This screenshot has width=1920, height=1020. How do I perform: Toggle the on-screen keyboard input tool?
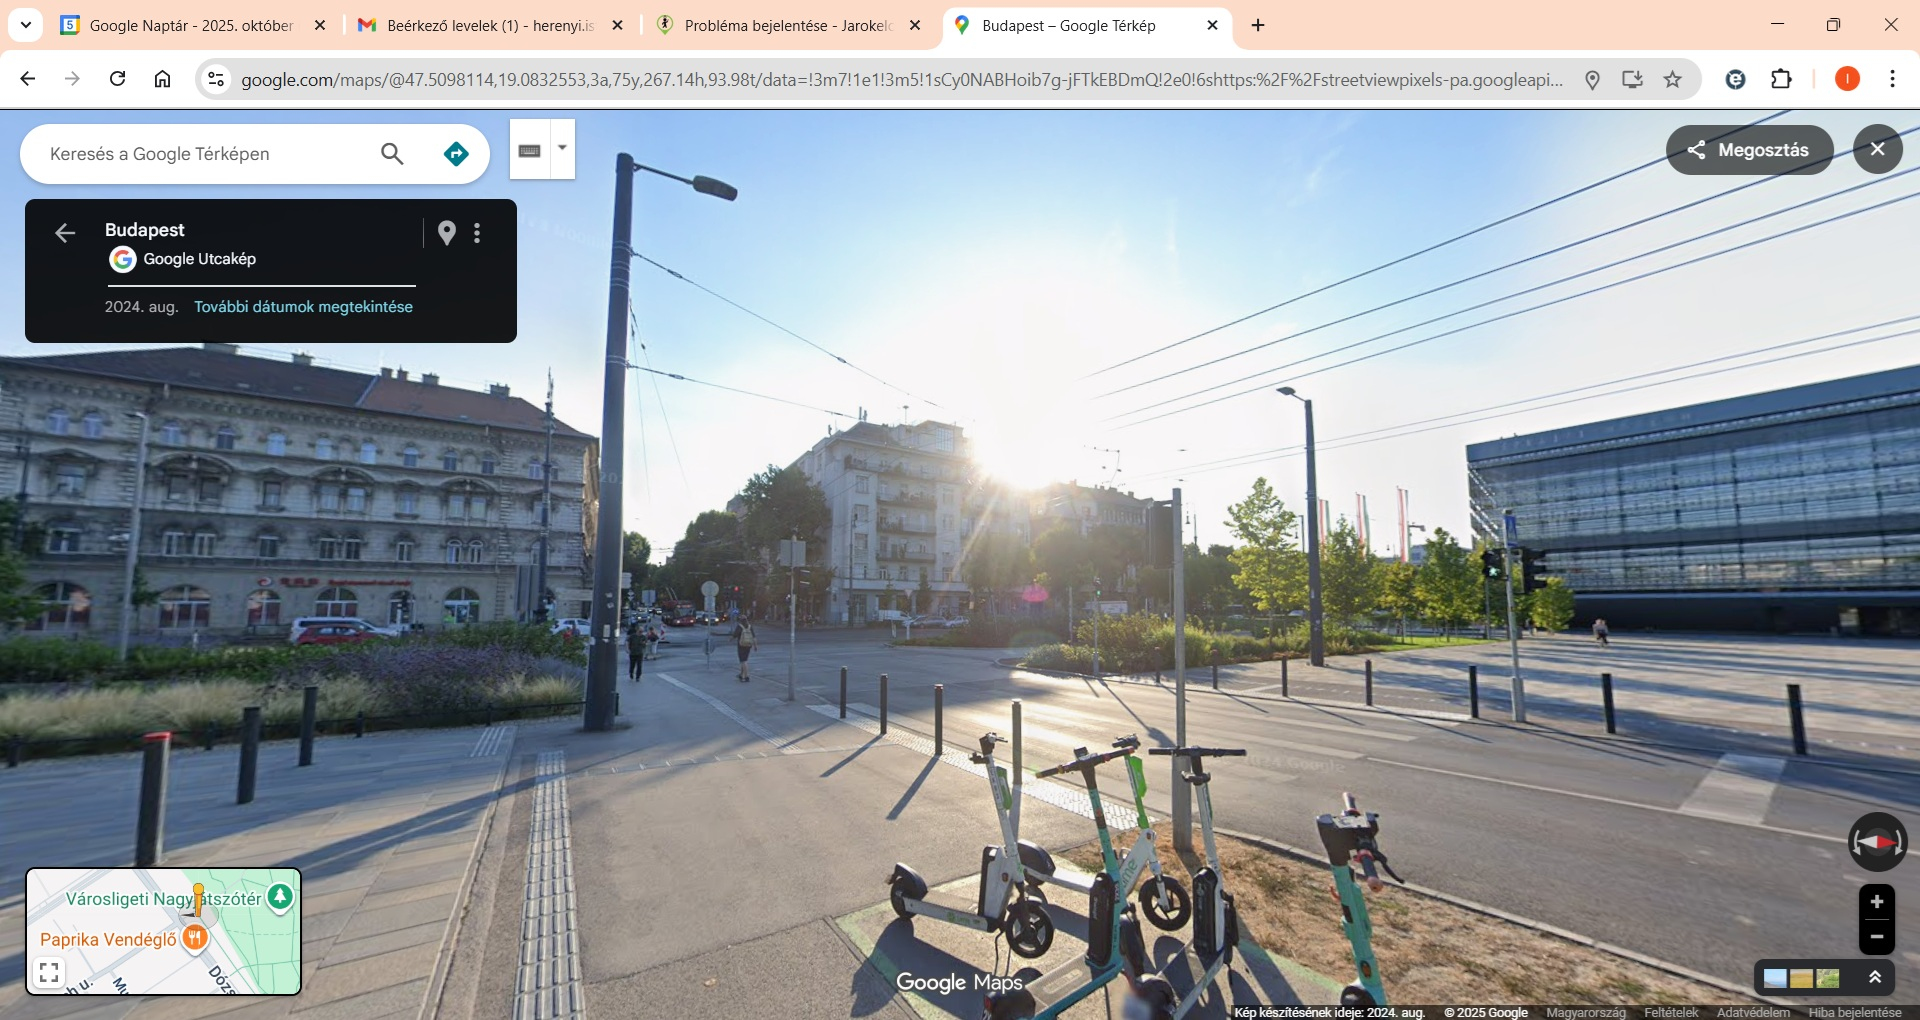pos(530,150)
